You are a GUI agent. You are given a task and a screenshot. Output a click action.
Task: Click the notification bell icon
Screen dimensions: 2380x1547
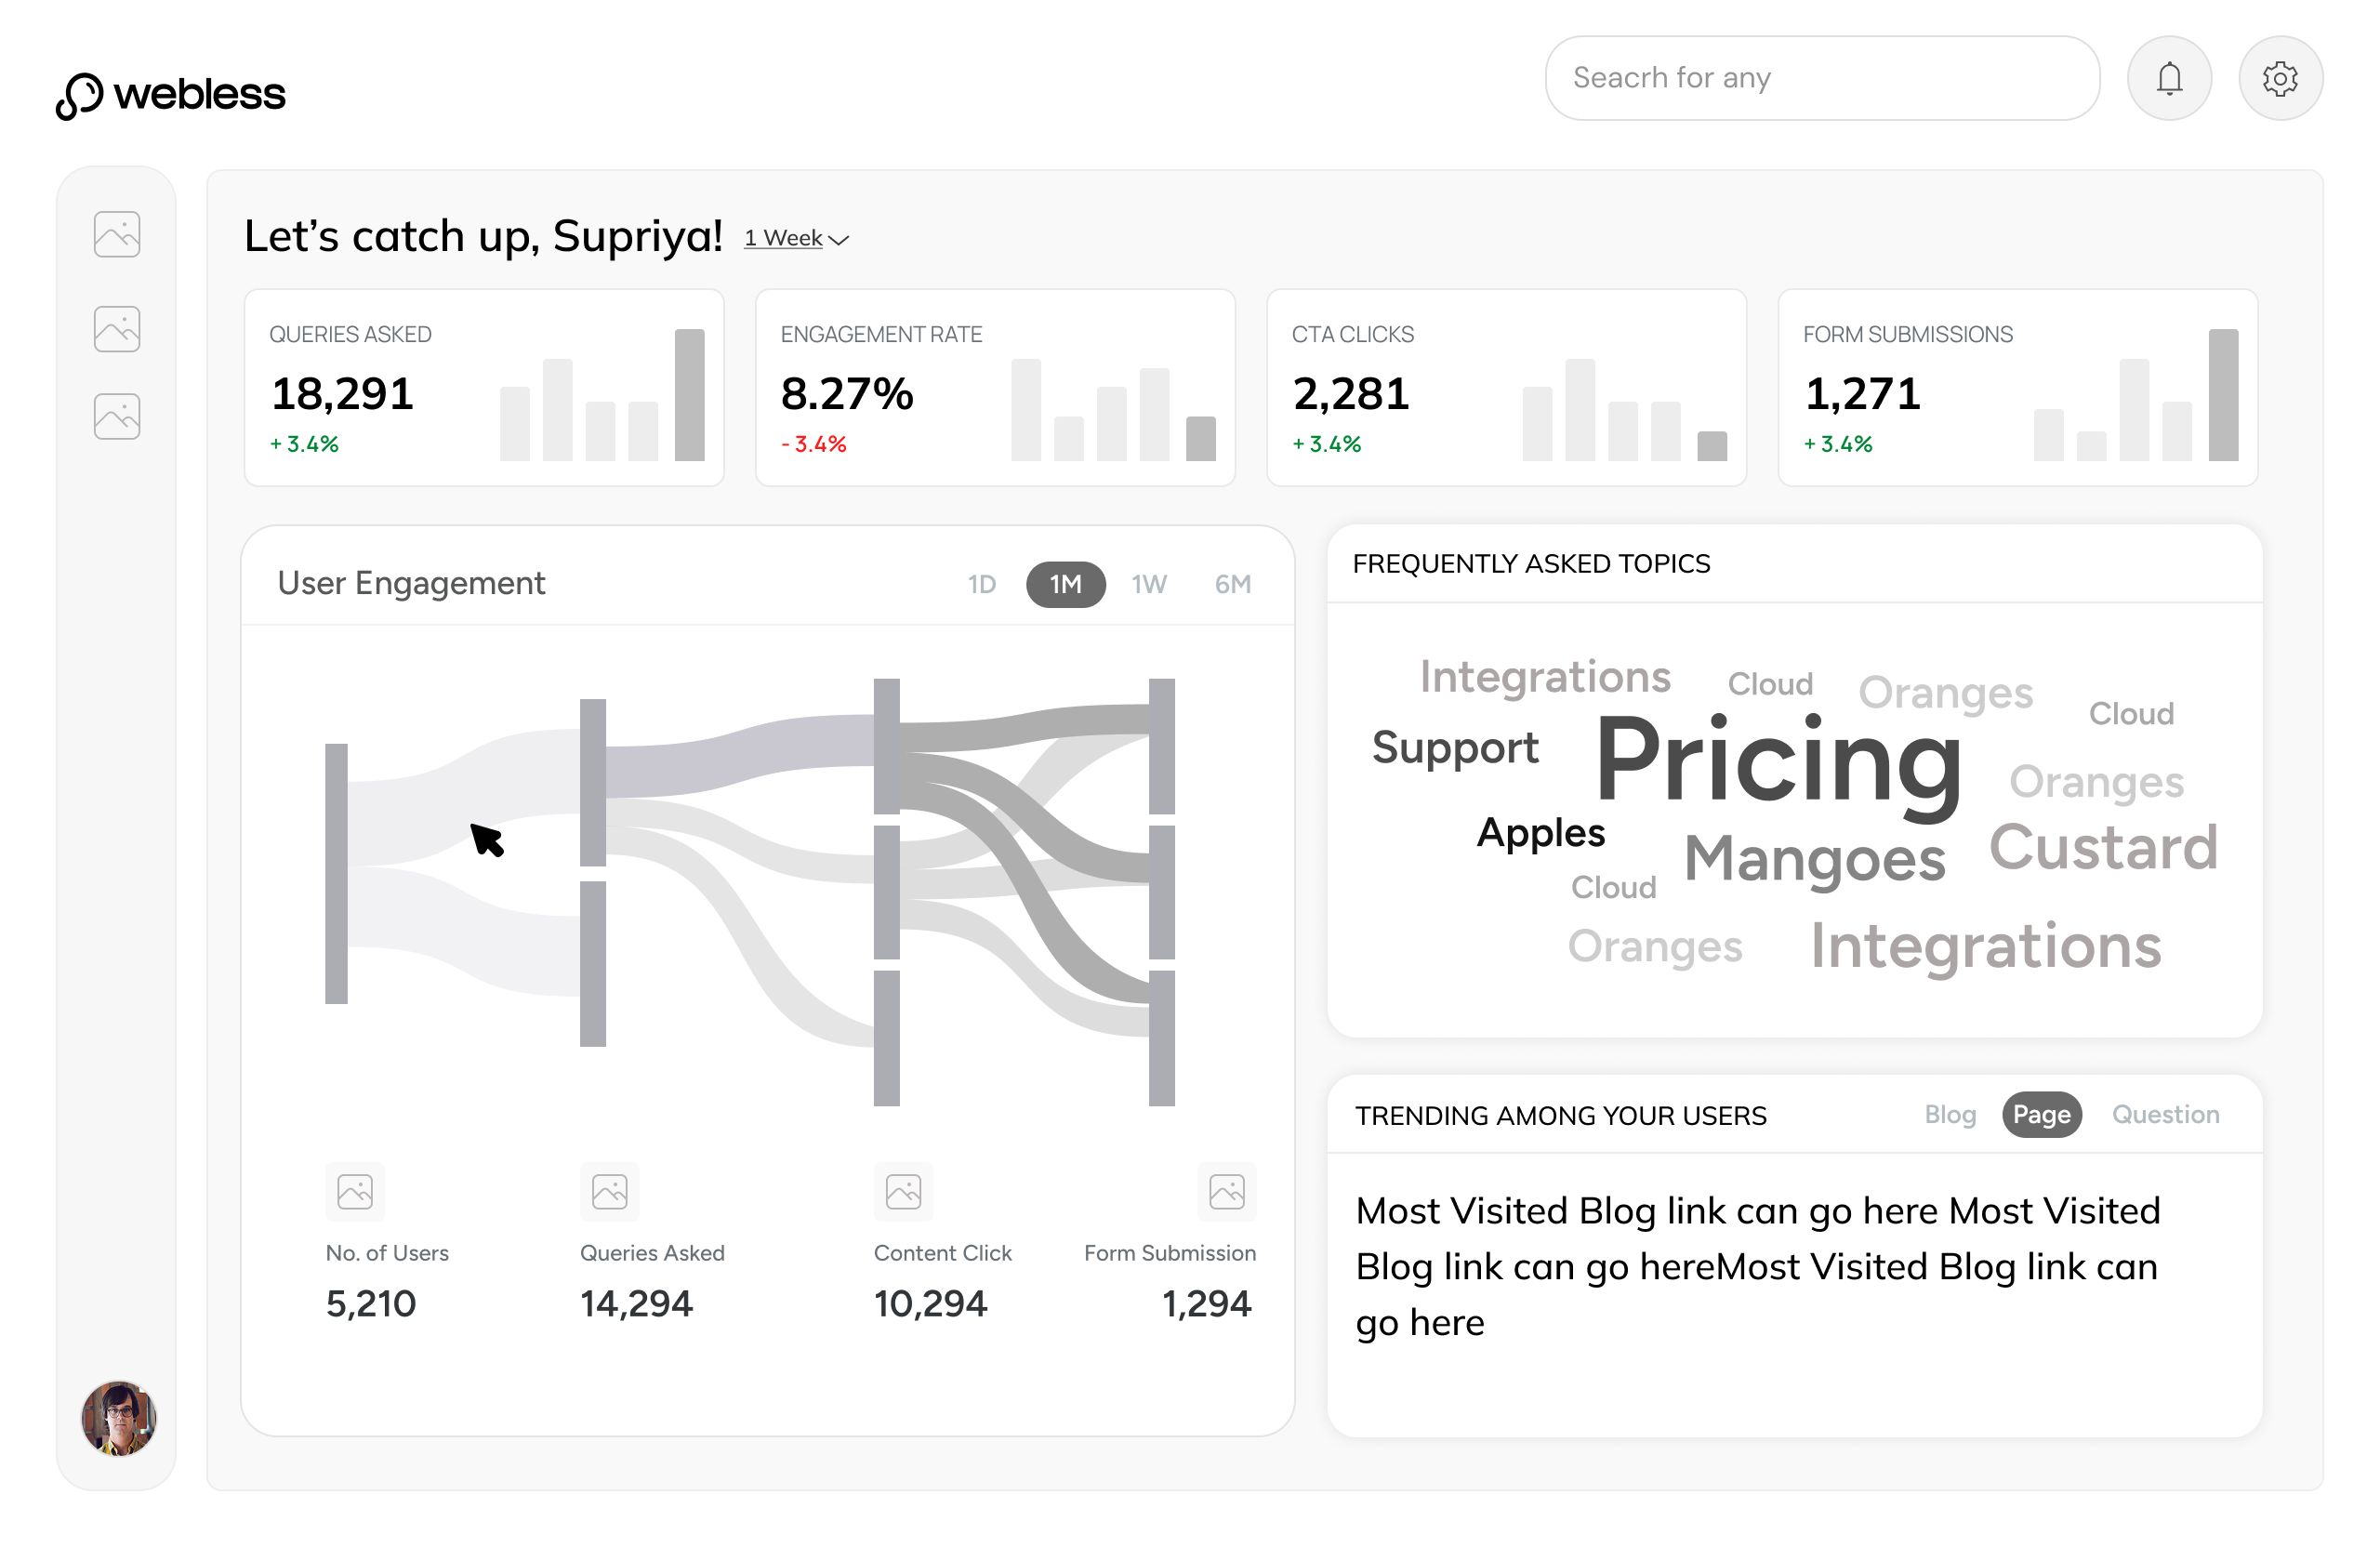[2168, 78]
